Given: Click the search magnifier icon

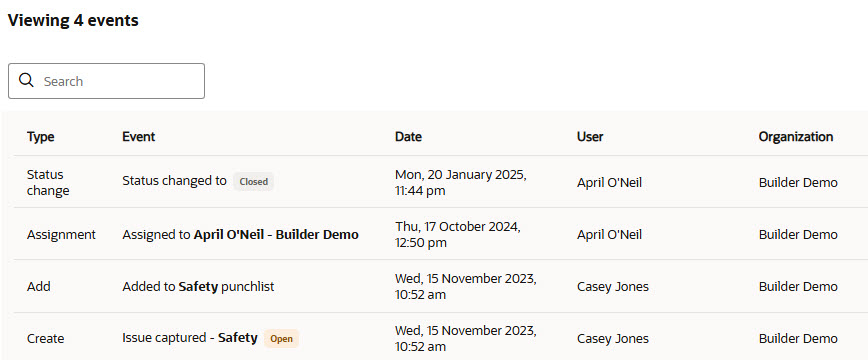Looking at the screenshot, I should point(26,80).
